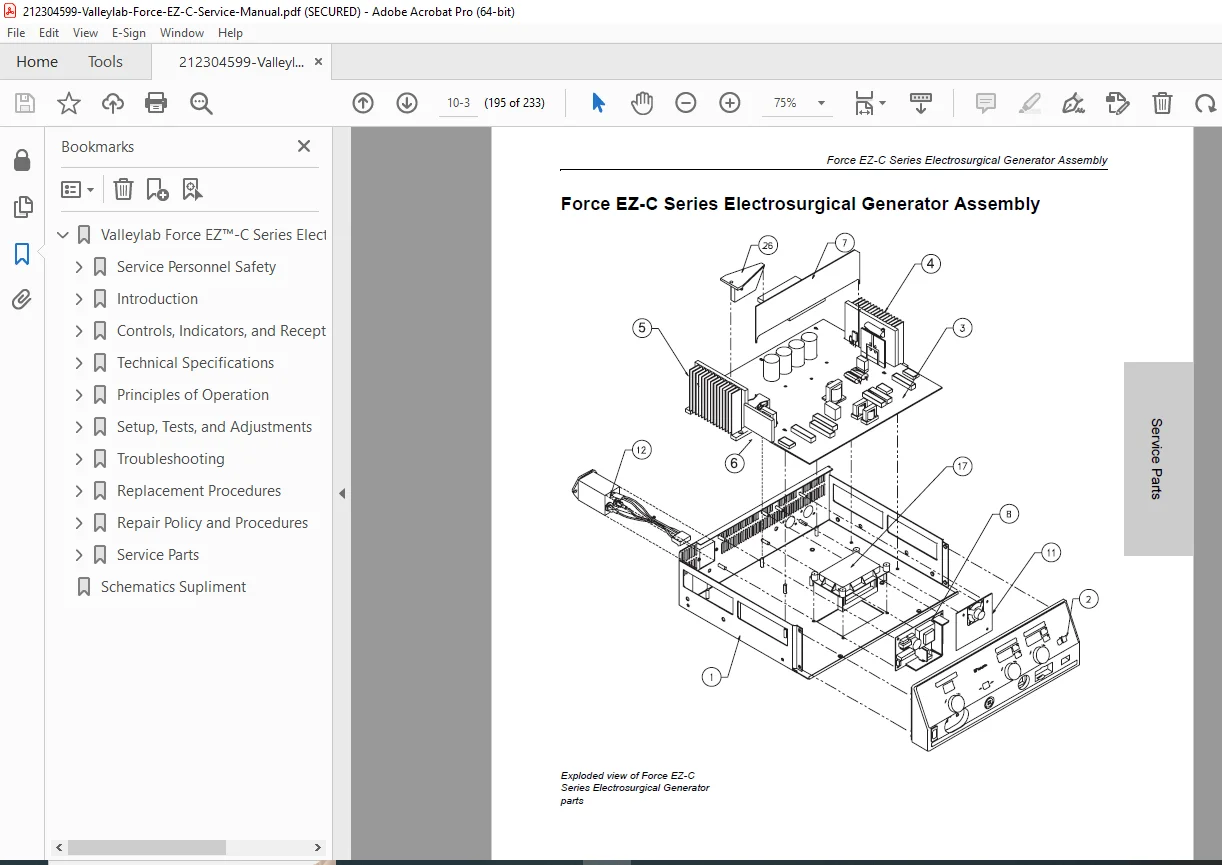
Task: Open Schematics Supliment bookmark
Action: point(173,587)
